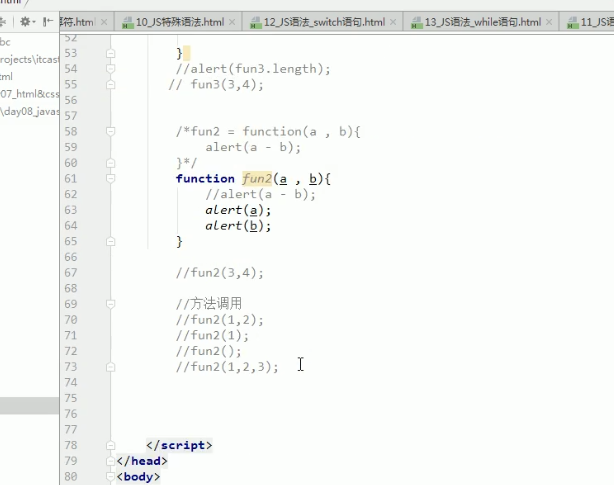Switch to the 12_JS语法_switch语句.html tab
This screenshot has height=485, width=614.
click(323, 22)
